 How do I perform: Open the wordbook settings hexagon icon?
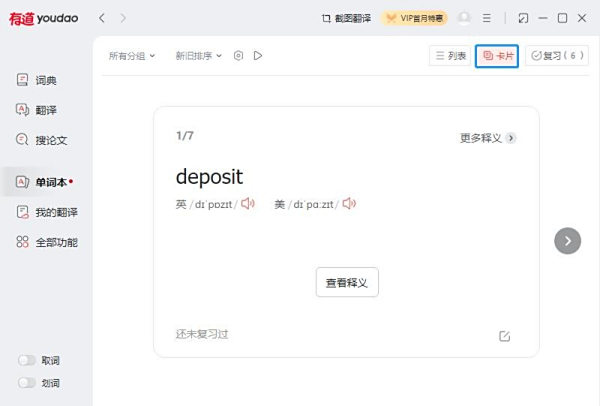(x=238, y=56)
